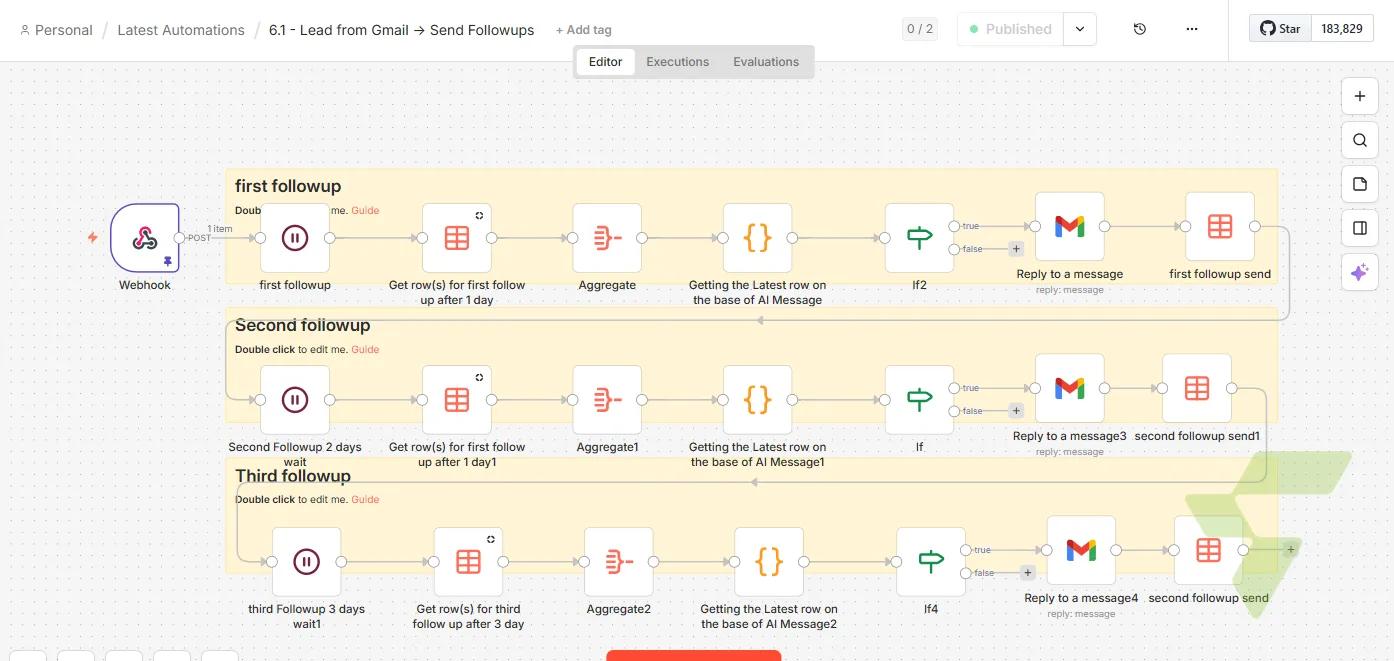Image resolution: width=1394 pixels, height=661 pixels.
Task: Add a sticky note from sidebar
Action: tap(1360, 184)
